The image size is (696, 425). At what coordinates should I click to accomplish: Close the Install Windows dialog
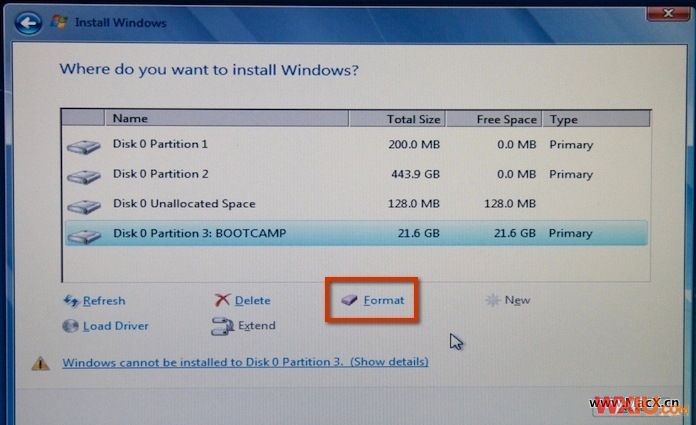[x=668, y=13]
